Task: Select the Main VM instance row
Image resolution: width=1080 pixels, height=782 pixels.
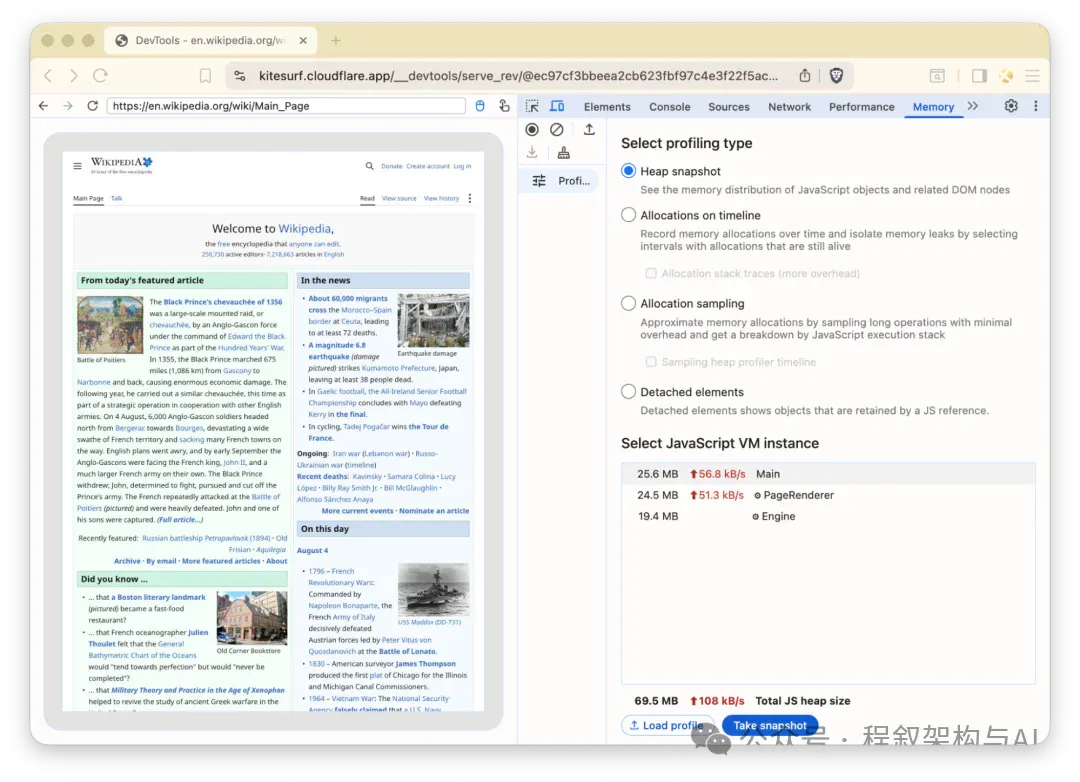Action: 828,474
